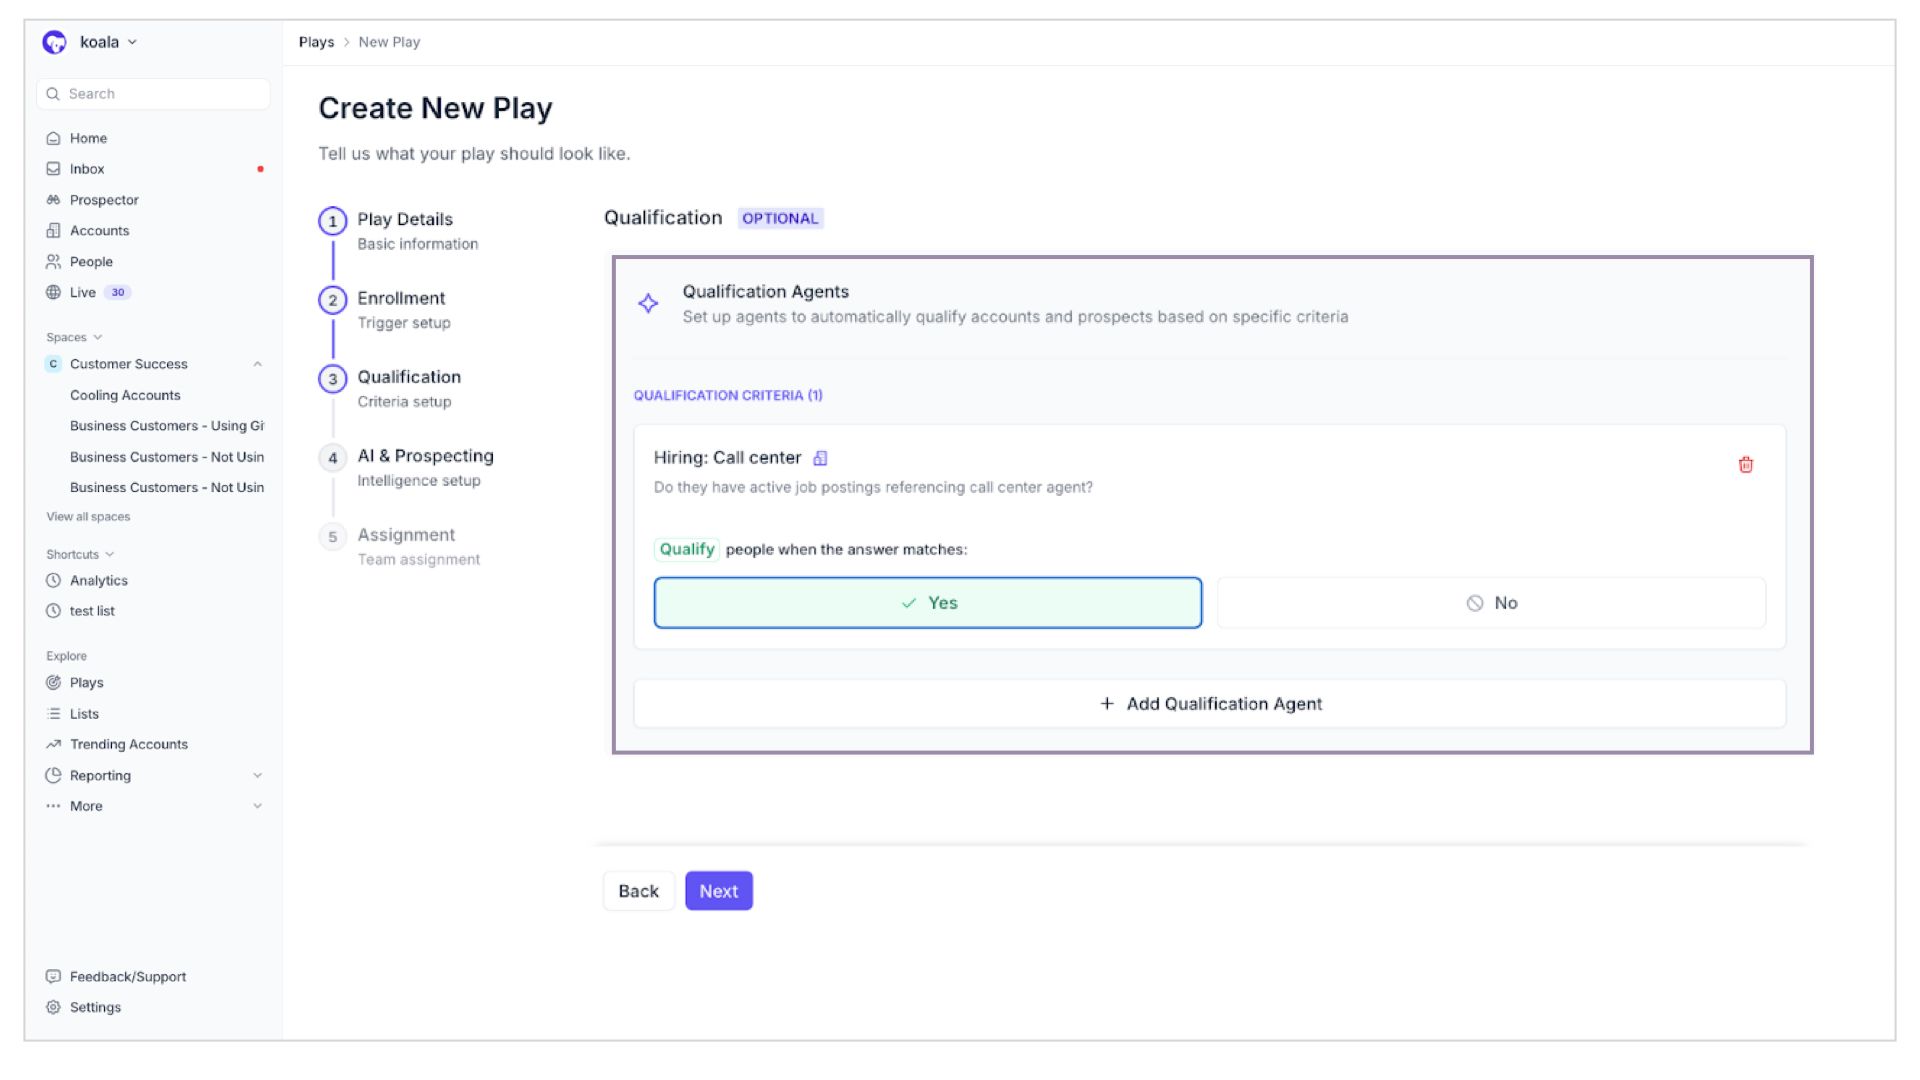Select Yes as the qualifying answer

(928, 602)
